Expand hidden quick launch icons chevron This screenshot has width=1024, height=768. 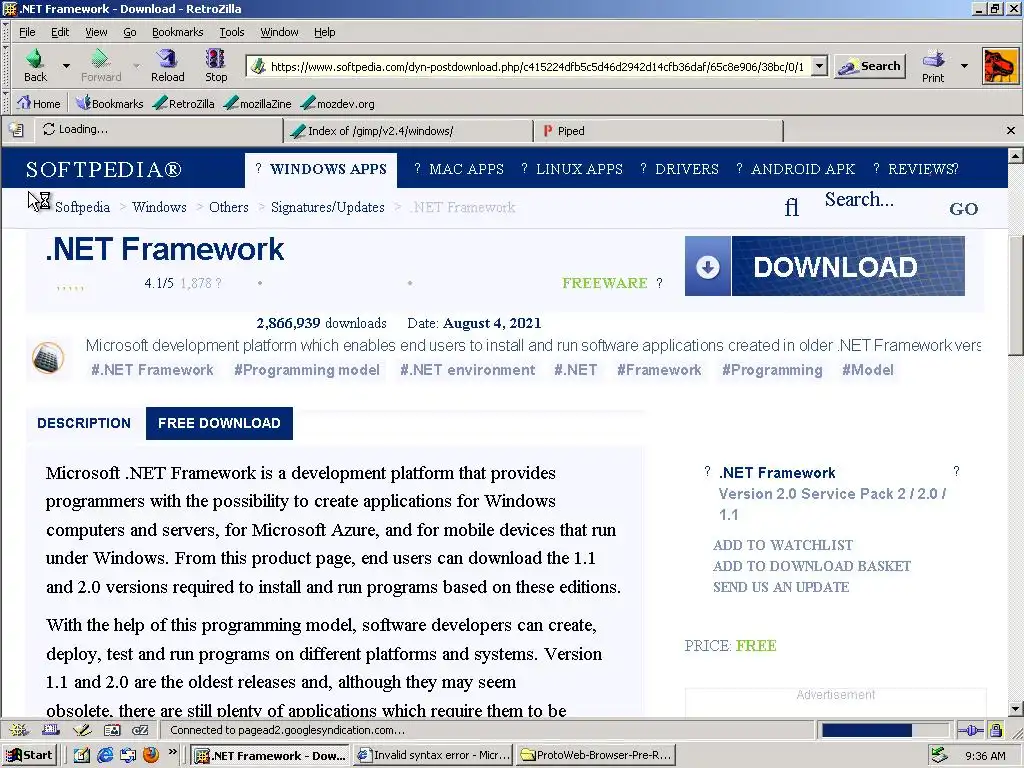tap(172, 752)
